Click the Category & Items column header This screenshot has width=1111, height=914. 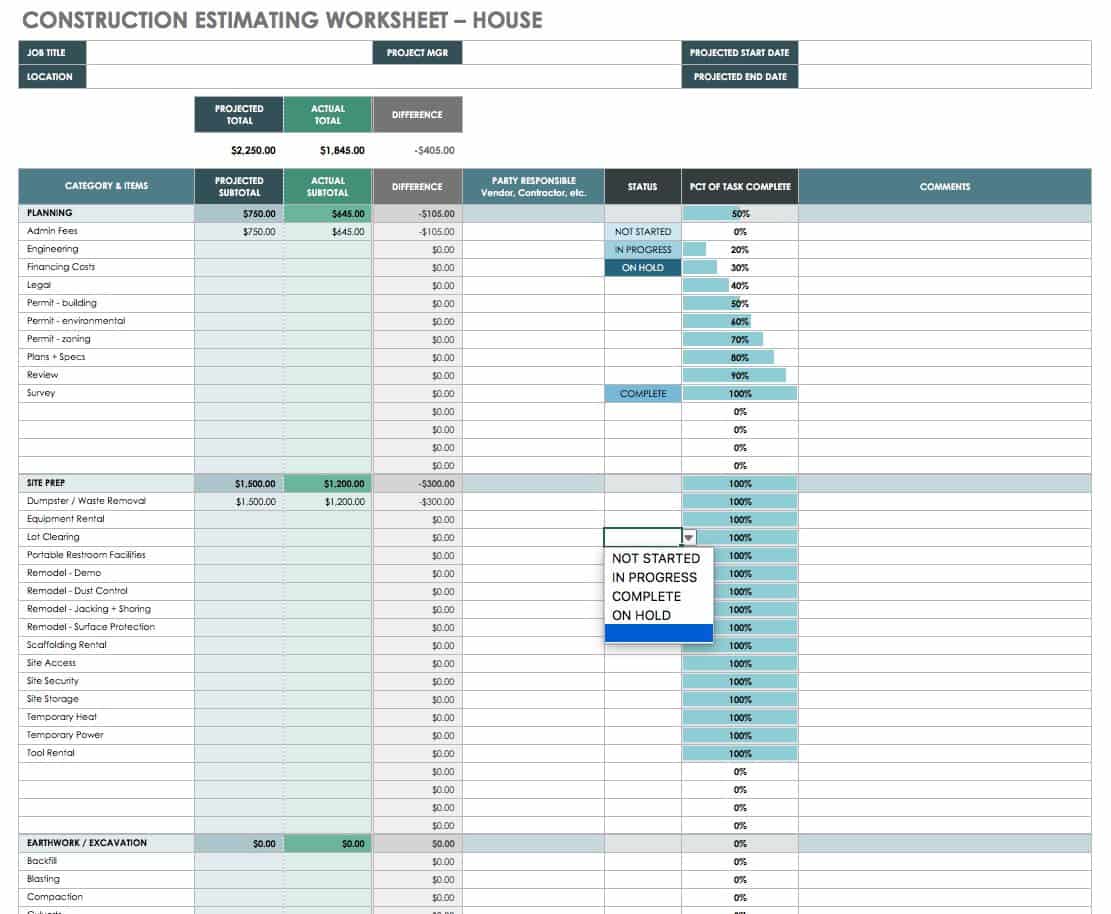pos(106,186)
